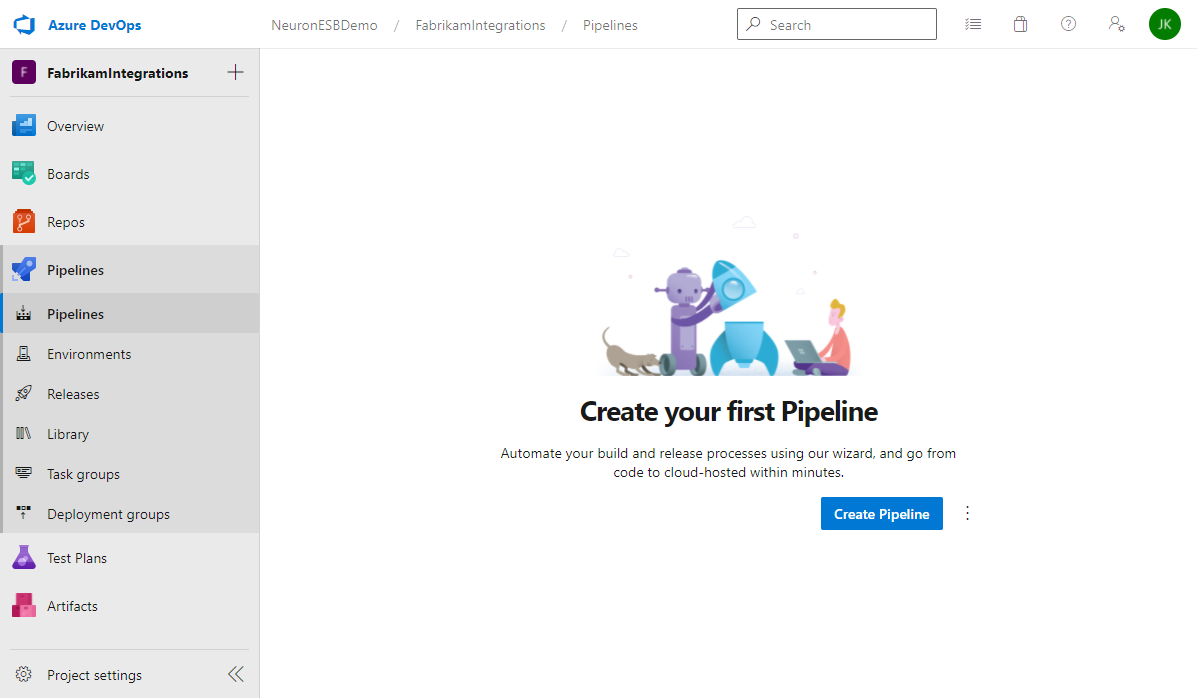1197x698 pixels.
Task: Click the Pipelines hub rocket icon
Action: click(24, 270)
